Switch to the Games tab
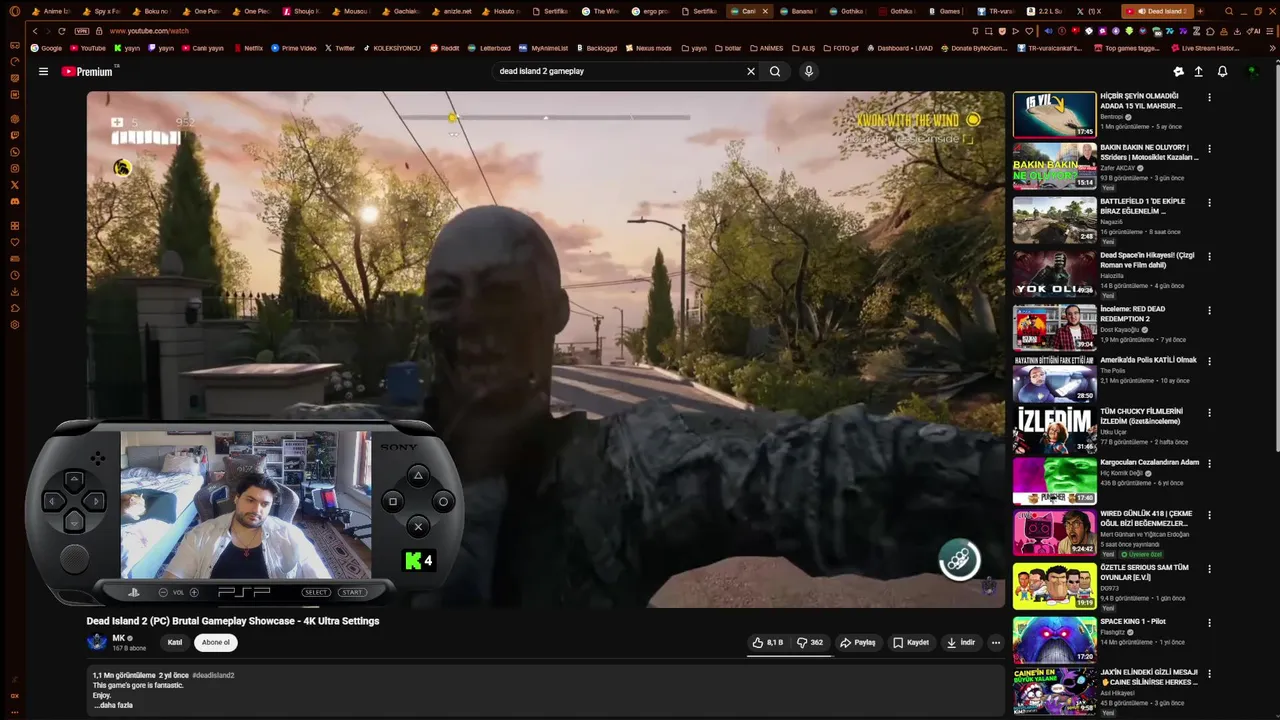Viewport: 1280px width, 720px height. pos(948,11)
